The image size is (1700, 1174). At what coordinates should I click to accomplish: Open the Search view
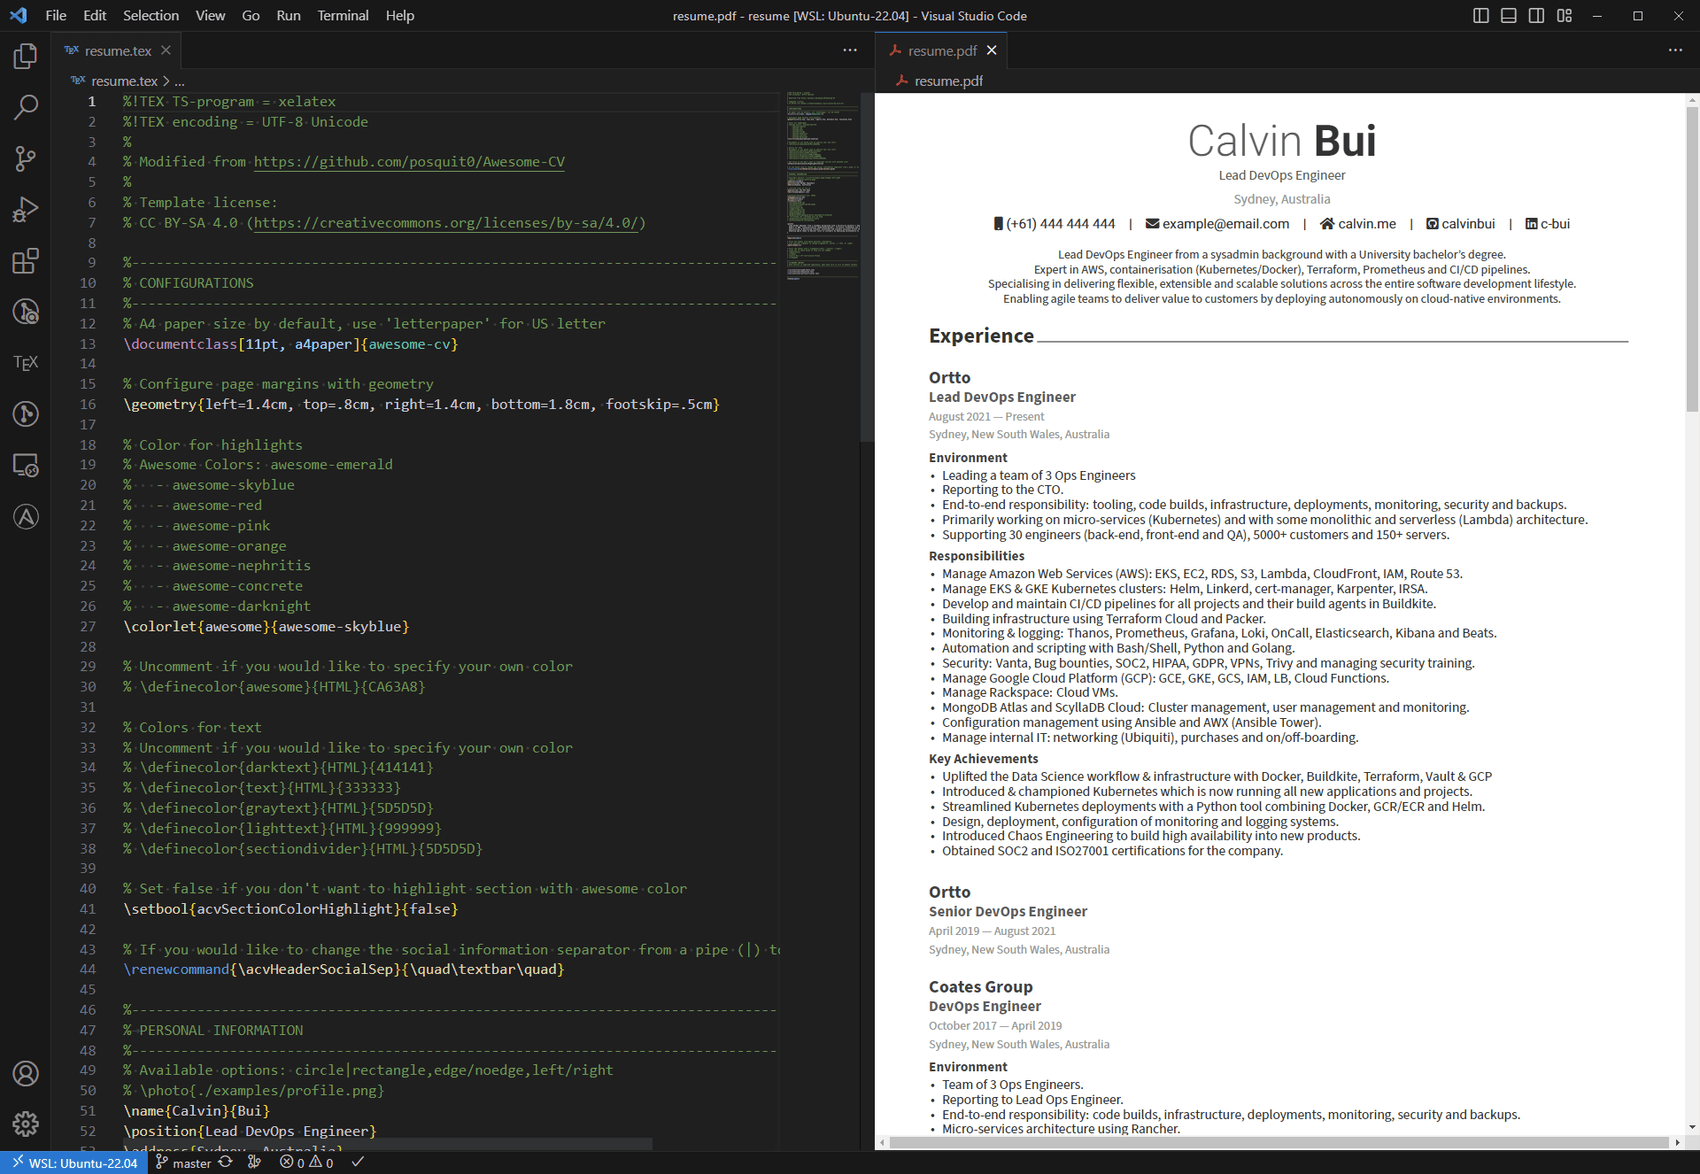pos(25,107)
